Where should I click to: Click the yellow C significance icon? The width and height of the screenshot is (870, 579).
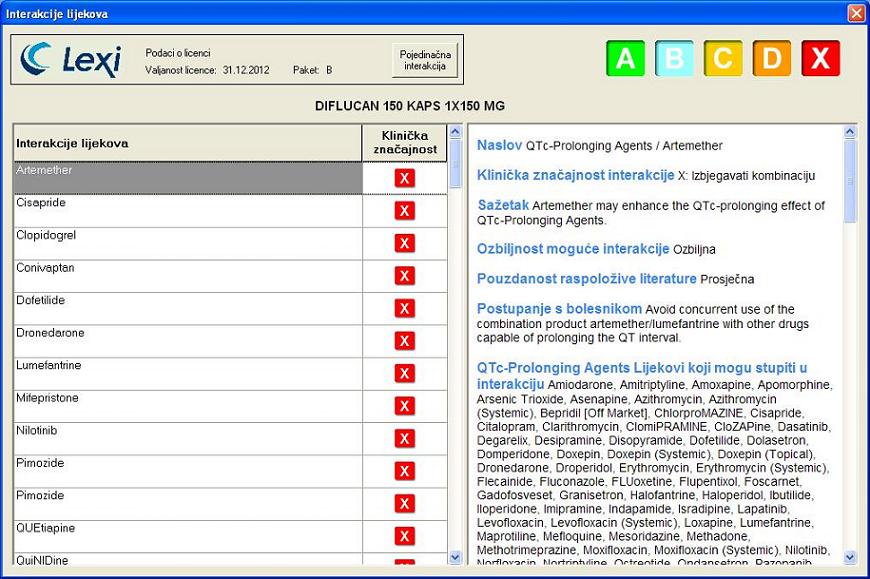pyautogui.click(x=723, y=58)
